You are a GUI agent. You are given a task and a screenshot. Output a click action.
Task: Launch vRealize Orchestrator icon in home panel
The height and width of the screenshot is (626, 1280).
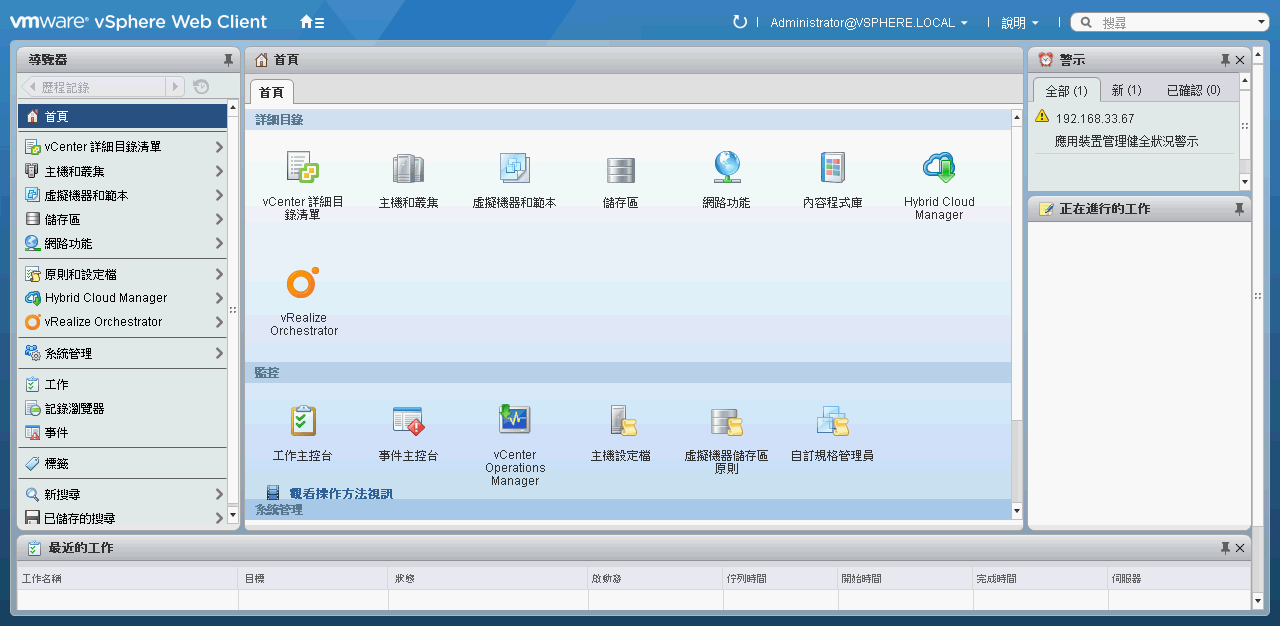pos(302,284)
